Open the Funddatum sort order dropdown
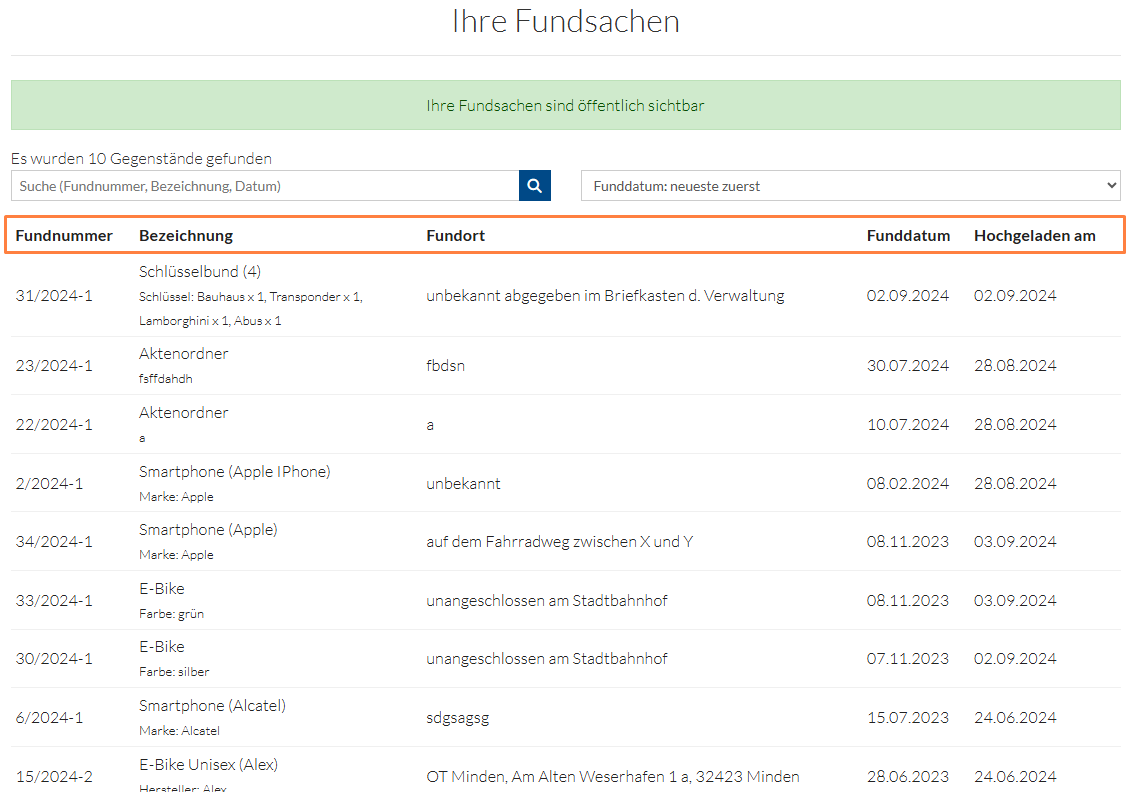 click(x=850, y=186)
